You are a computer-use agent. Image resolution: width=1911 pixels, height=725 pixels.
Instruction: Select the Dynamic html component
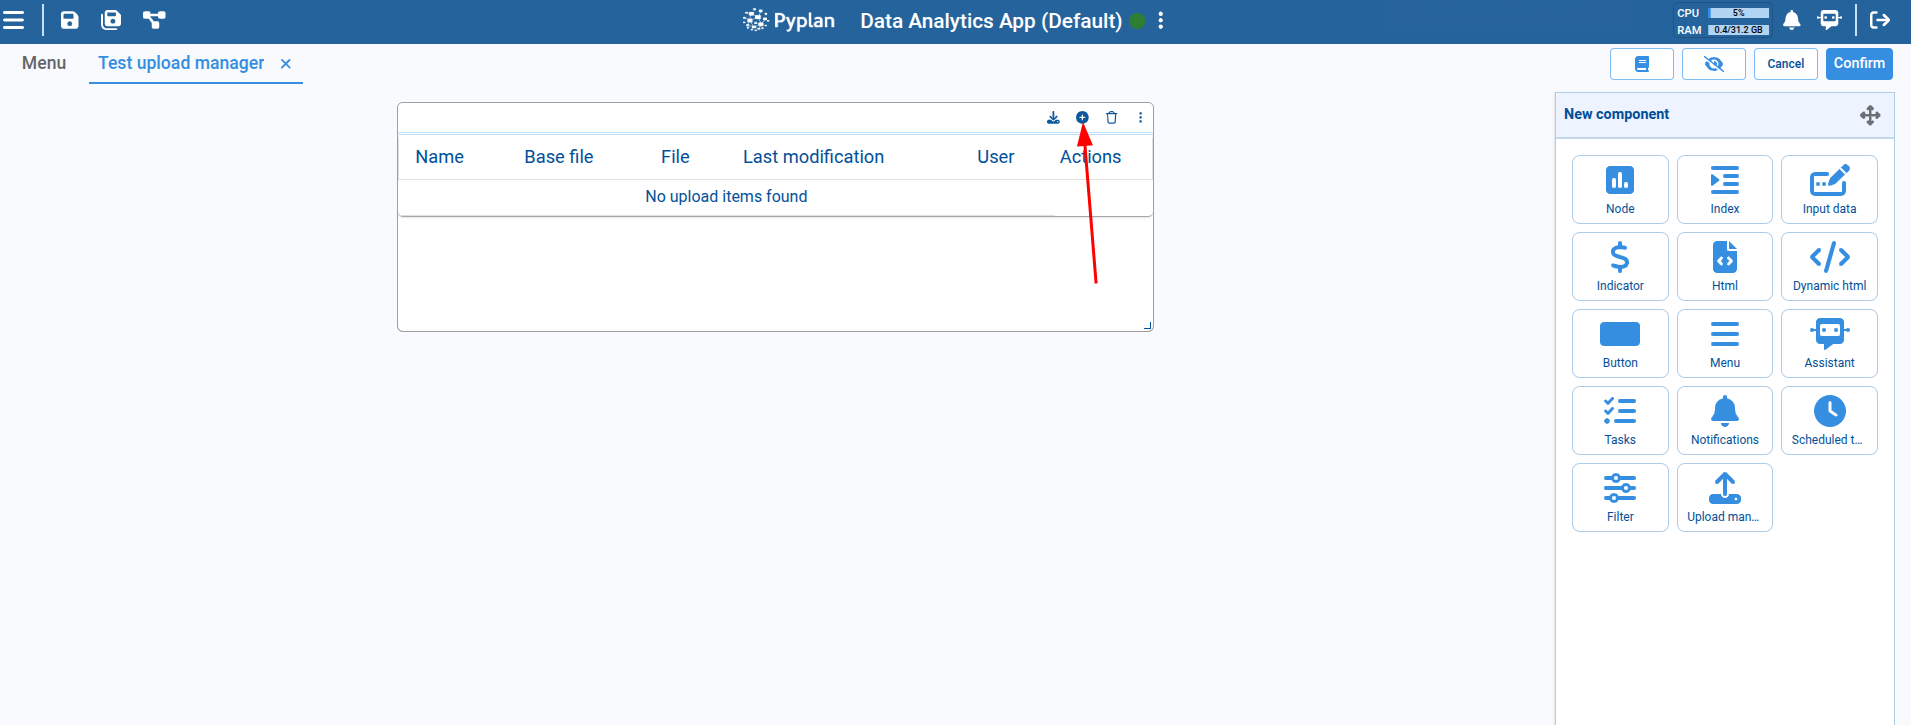click(1828, 266)
